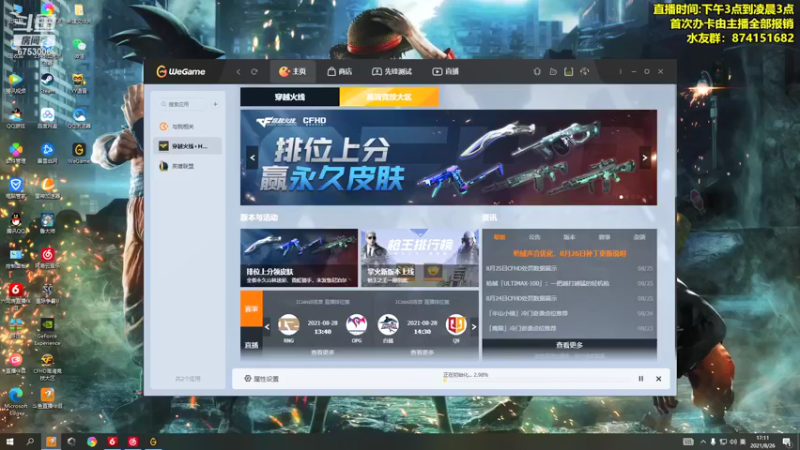Open the headset support icon

point(585,72)
